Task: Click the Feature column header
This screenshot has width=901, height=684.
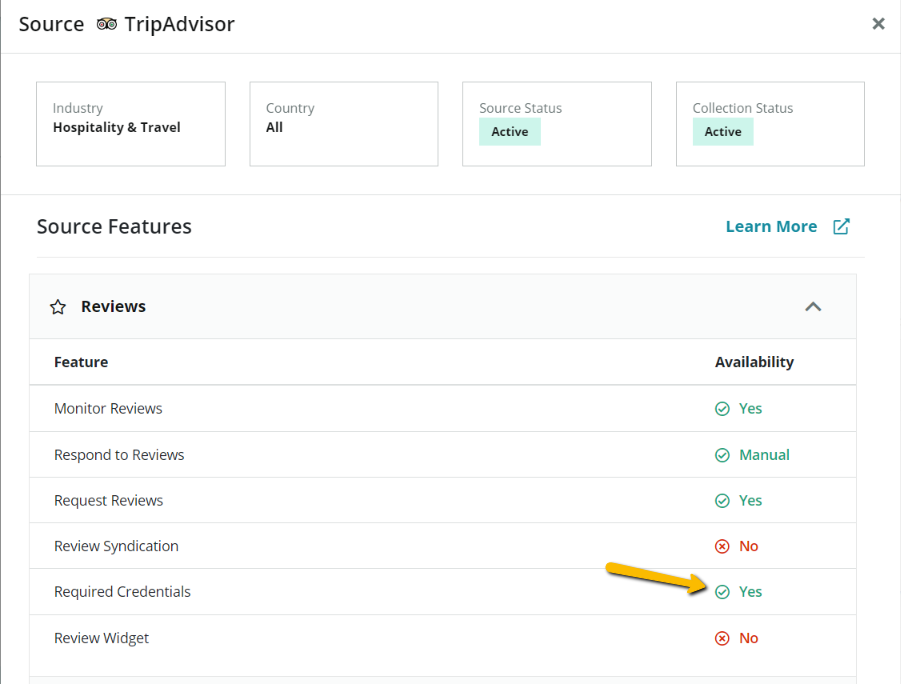Action: [81, 362]
